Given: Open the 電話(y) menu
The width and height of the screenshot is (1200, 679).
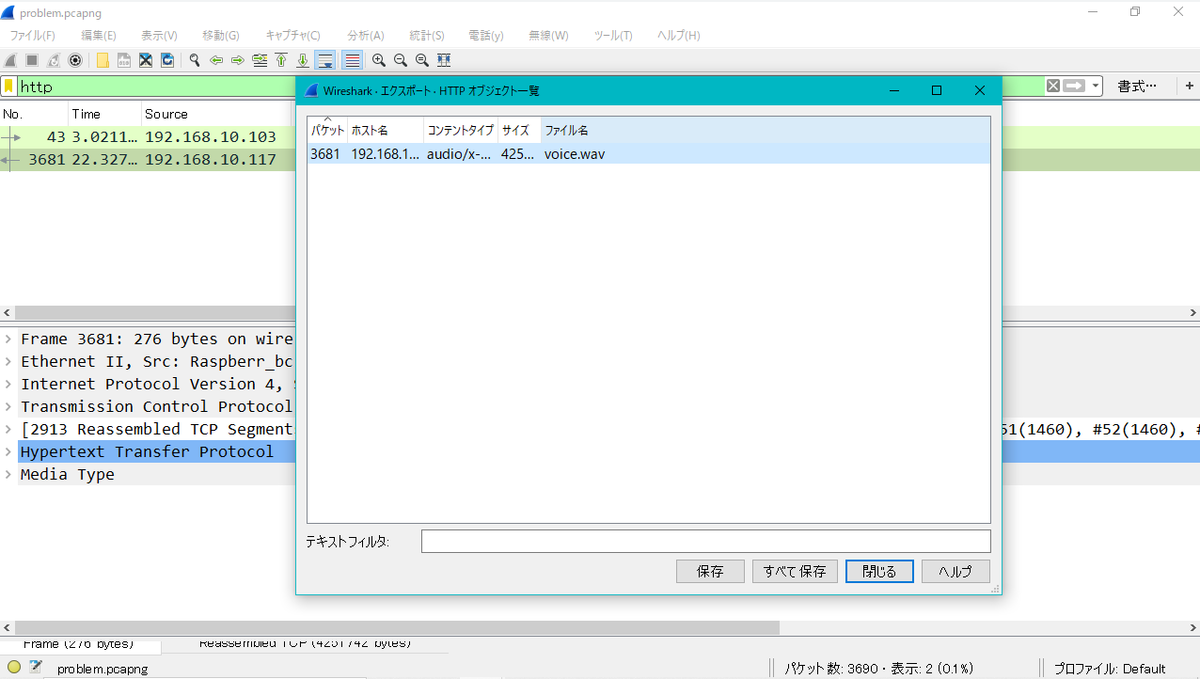Looking at the screenshot, I should tap(486, 35).
